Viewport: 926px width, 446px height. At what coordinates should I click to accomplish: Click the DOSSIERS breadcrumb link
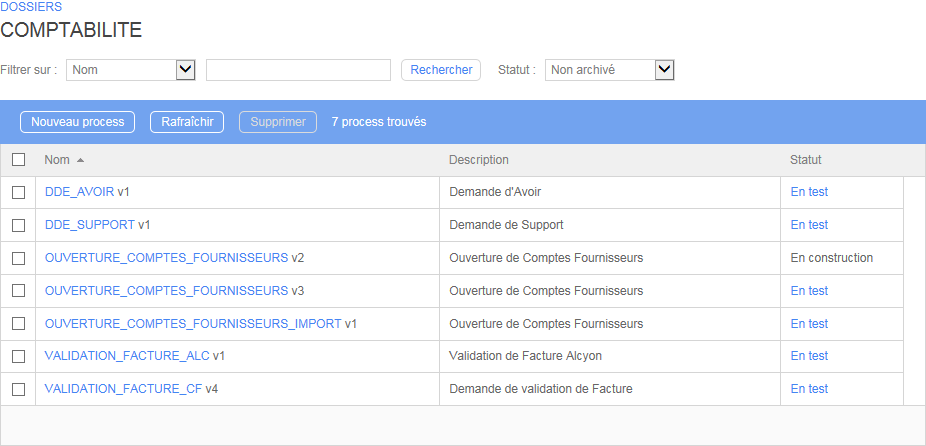click(x=31, y=7)
